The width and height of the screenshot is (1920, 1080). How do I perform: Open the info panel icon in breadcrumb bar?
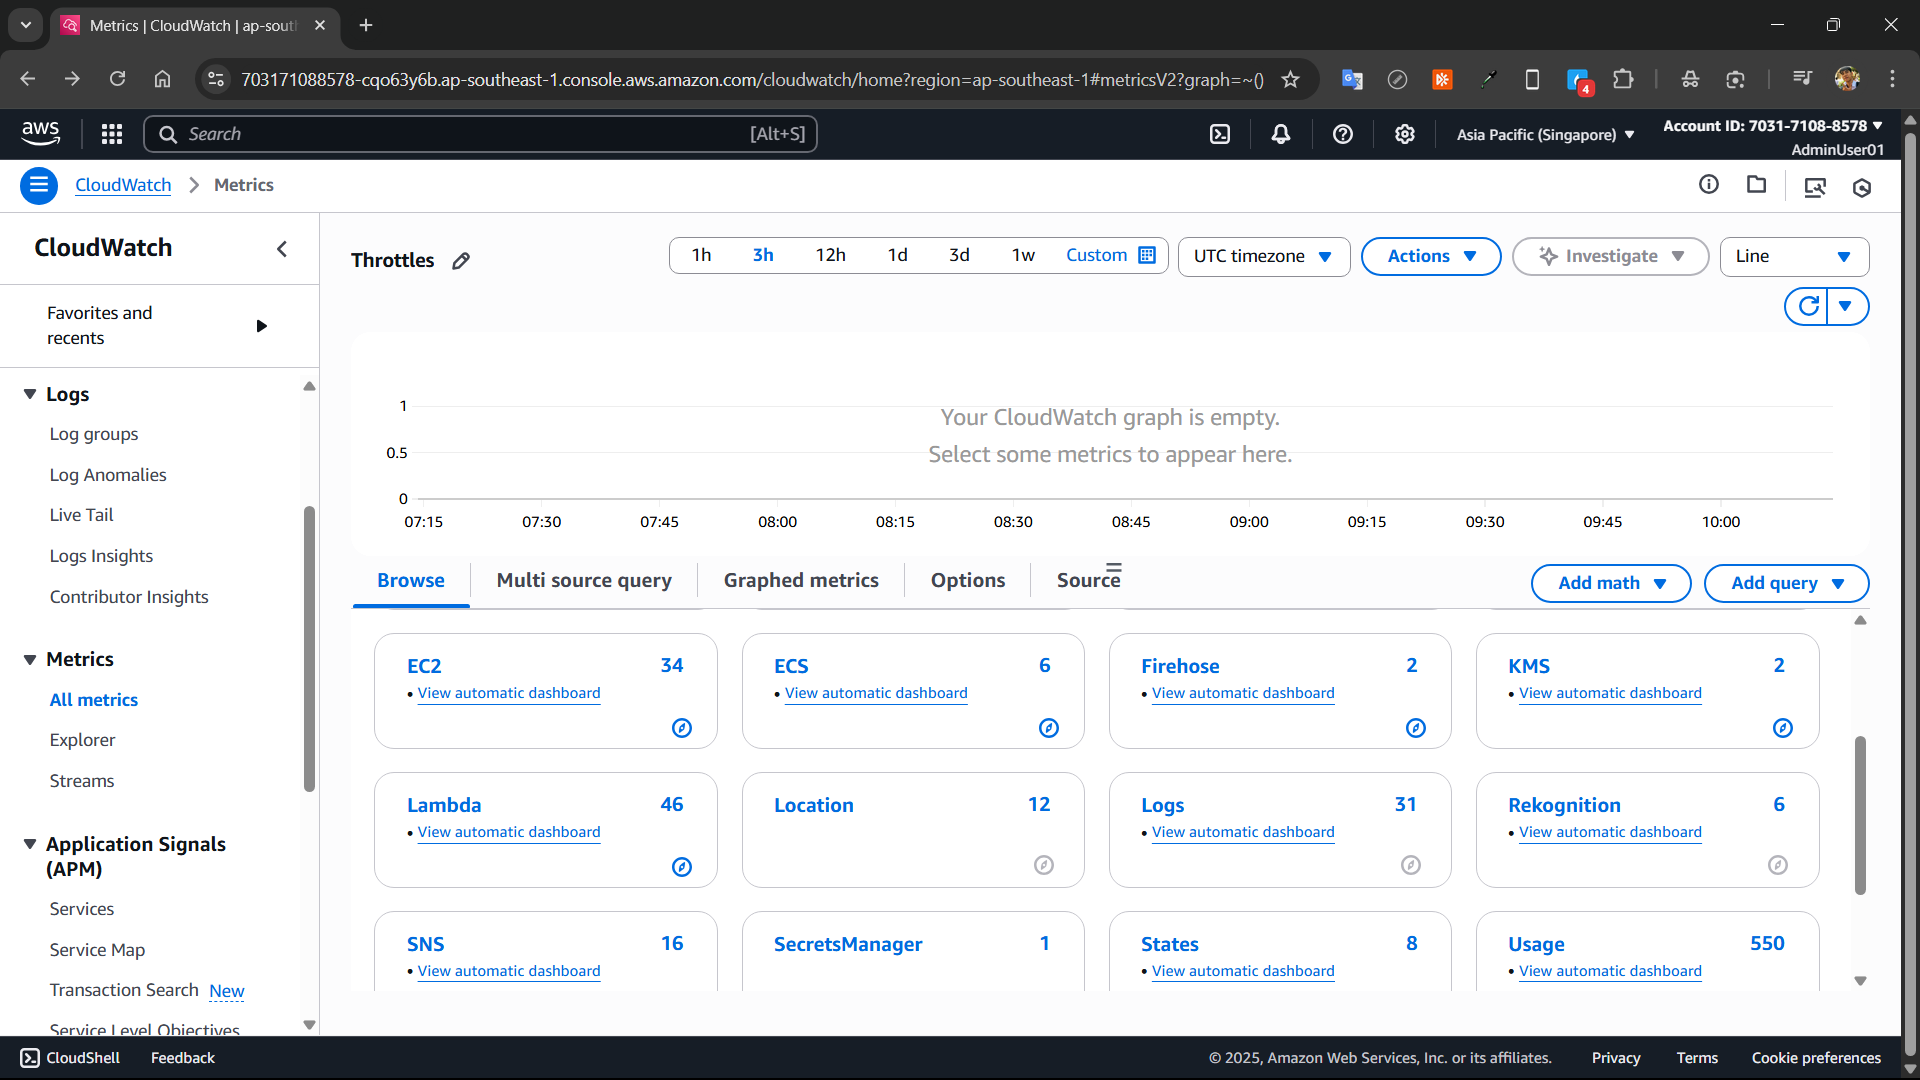(1709, 184)
